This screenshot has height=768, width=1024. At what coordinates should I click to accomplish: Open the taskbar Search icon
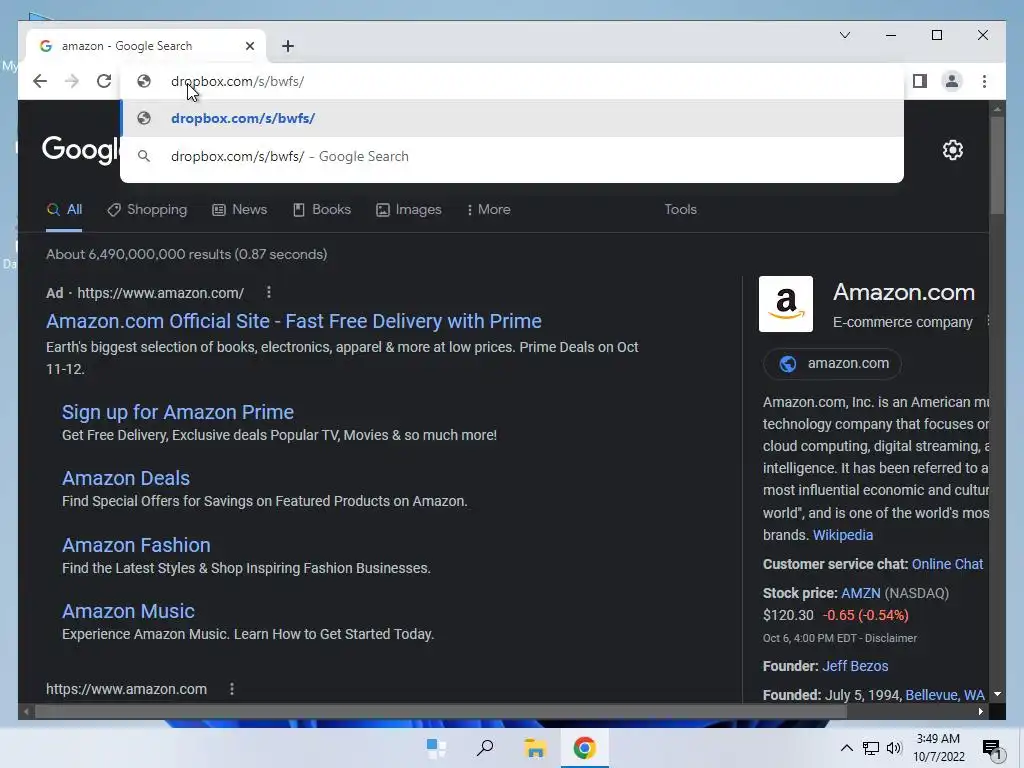(485, 748)
